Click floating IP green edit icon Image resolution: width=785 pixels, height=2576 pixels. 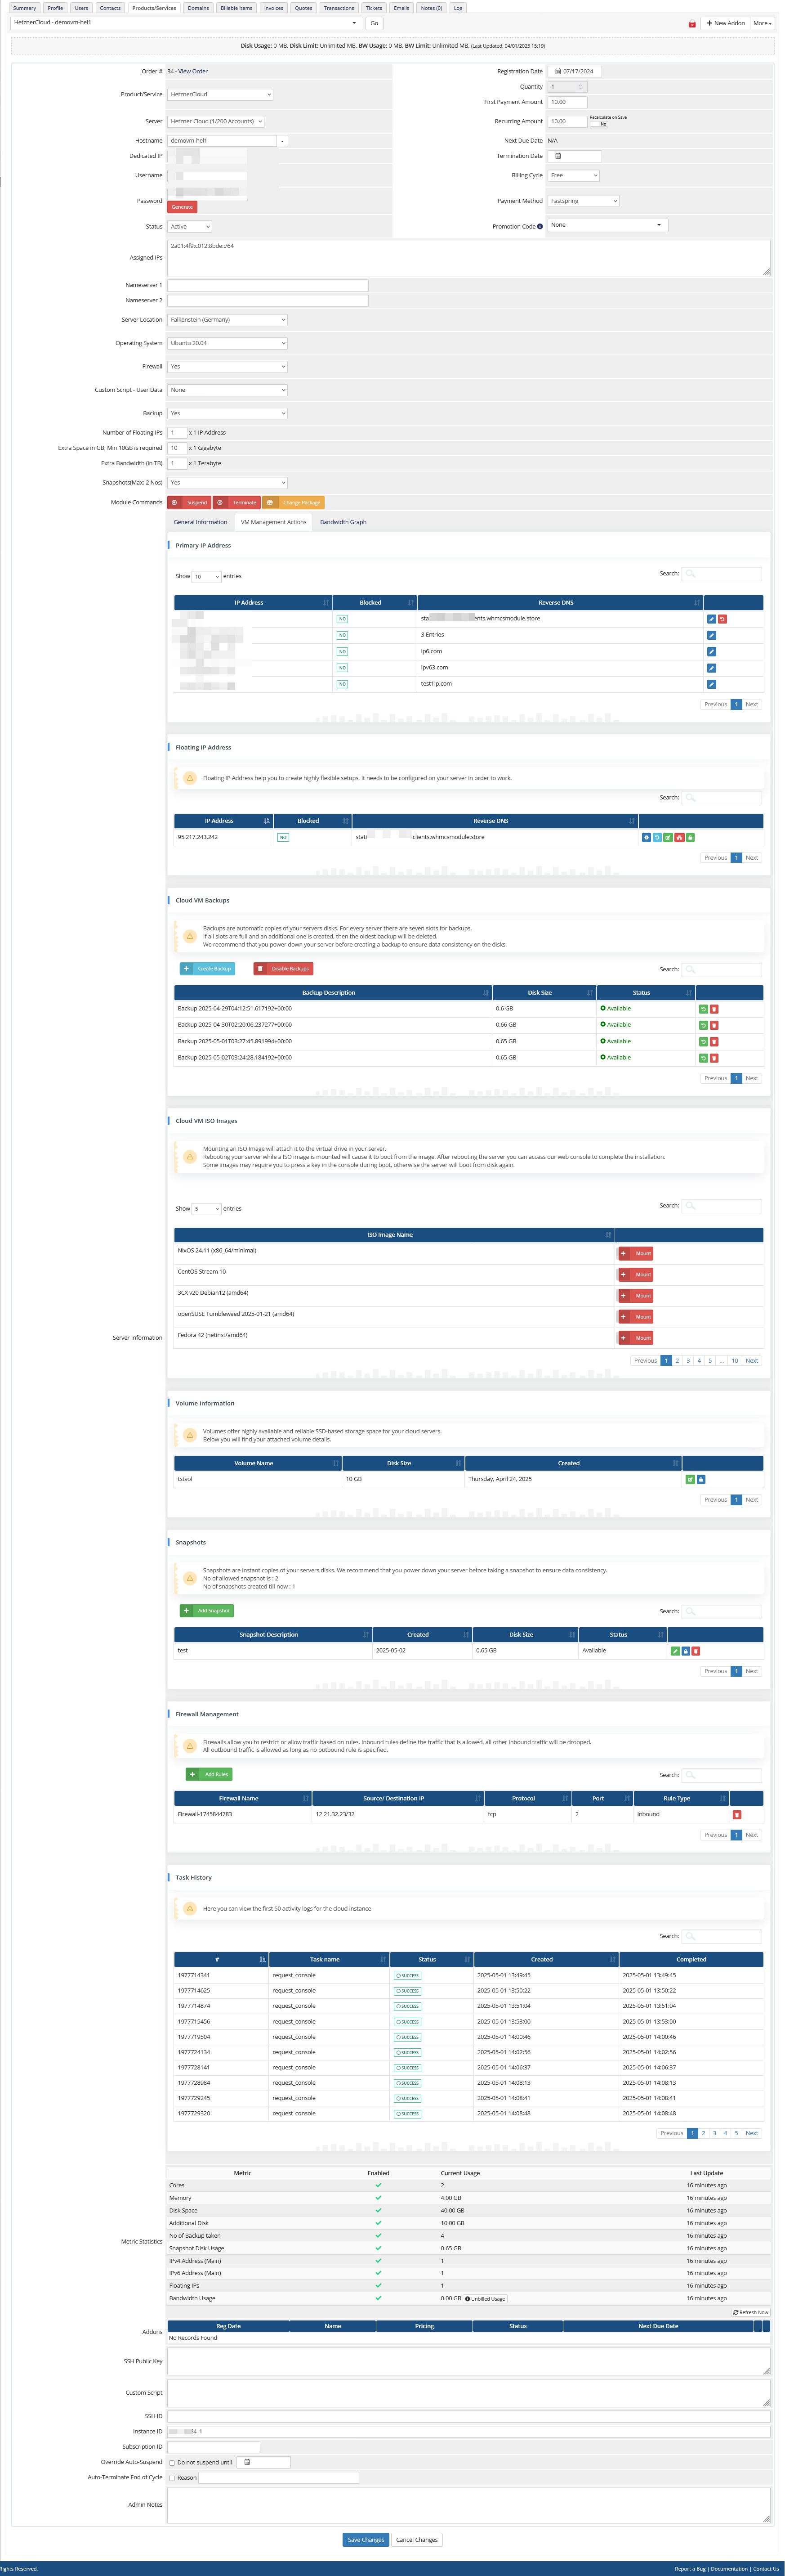(668, 837)
